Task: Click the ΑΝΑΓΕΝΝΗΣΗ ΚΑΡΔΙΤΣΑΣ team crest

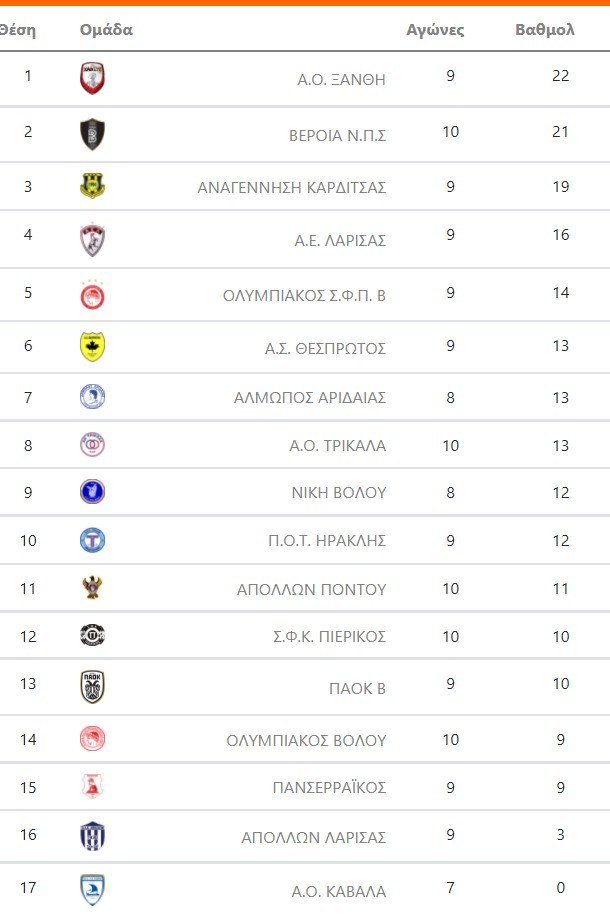Action: click(x=92, y=186)
